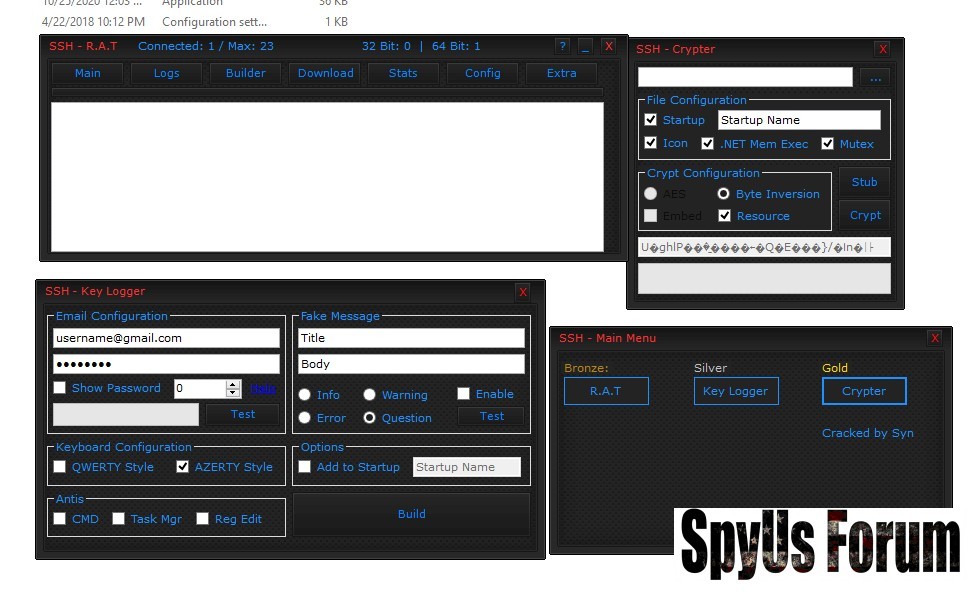This screenshot has width=977, height=592.
Task: Toggle the Show Password checkbox
Action: pos(60,388)
